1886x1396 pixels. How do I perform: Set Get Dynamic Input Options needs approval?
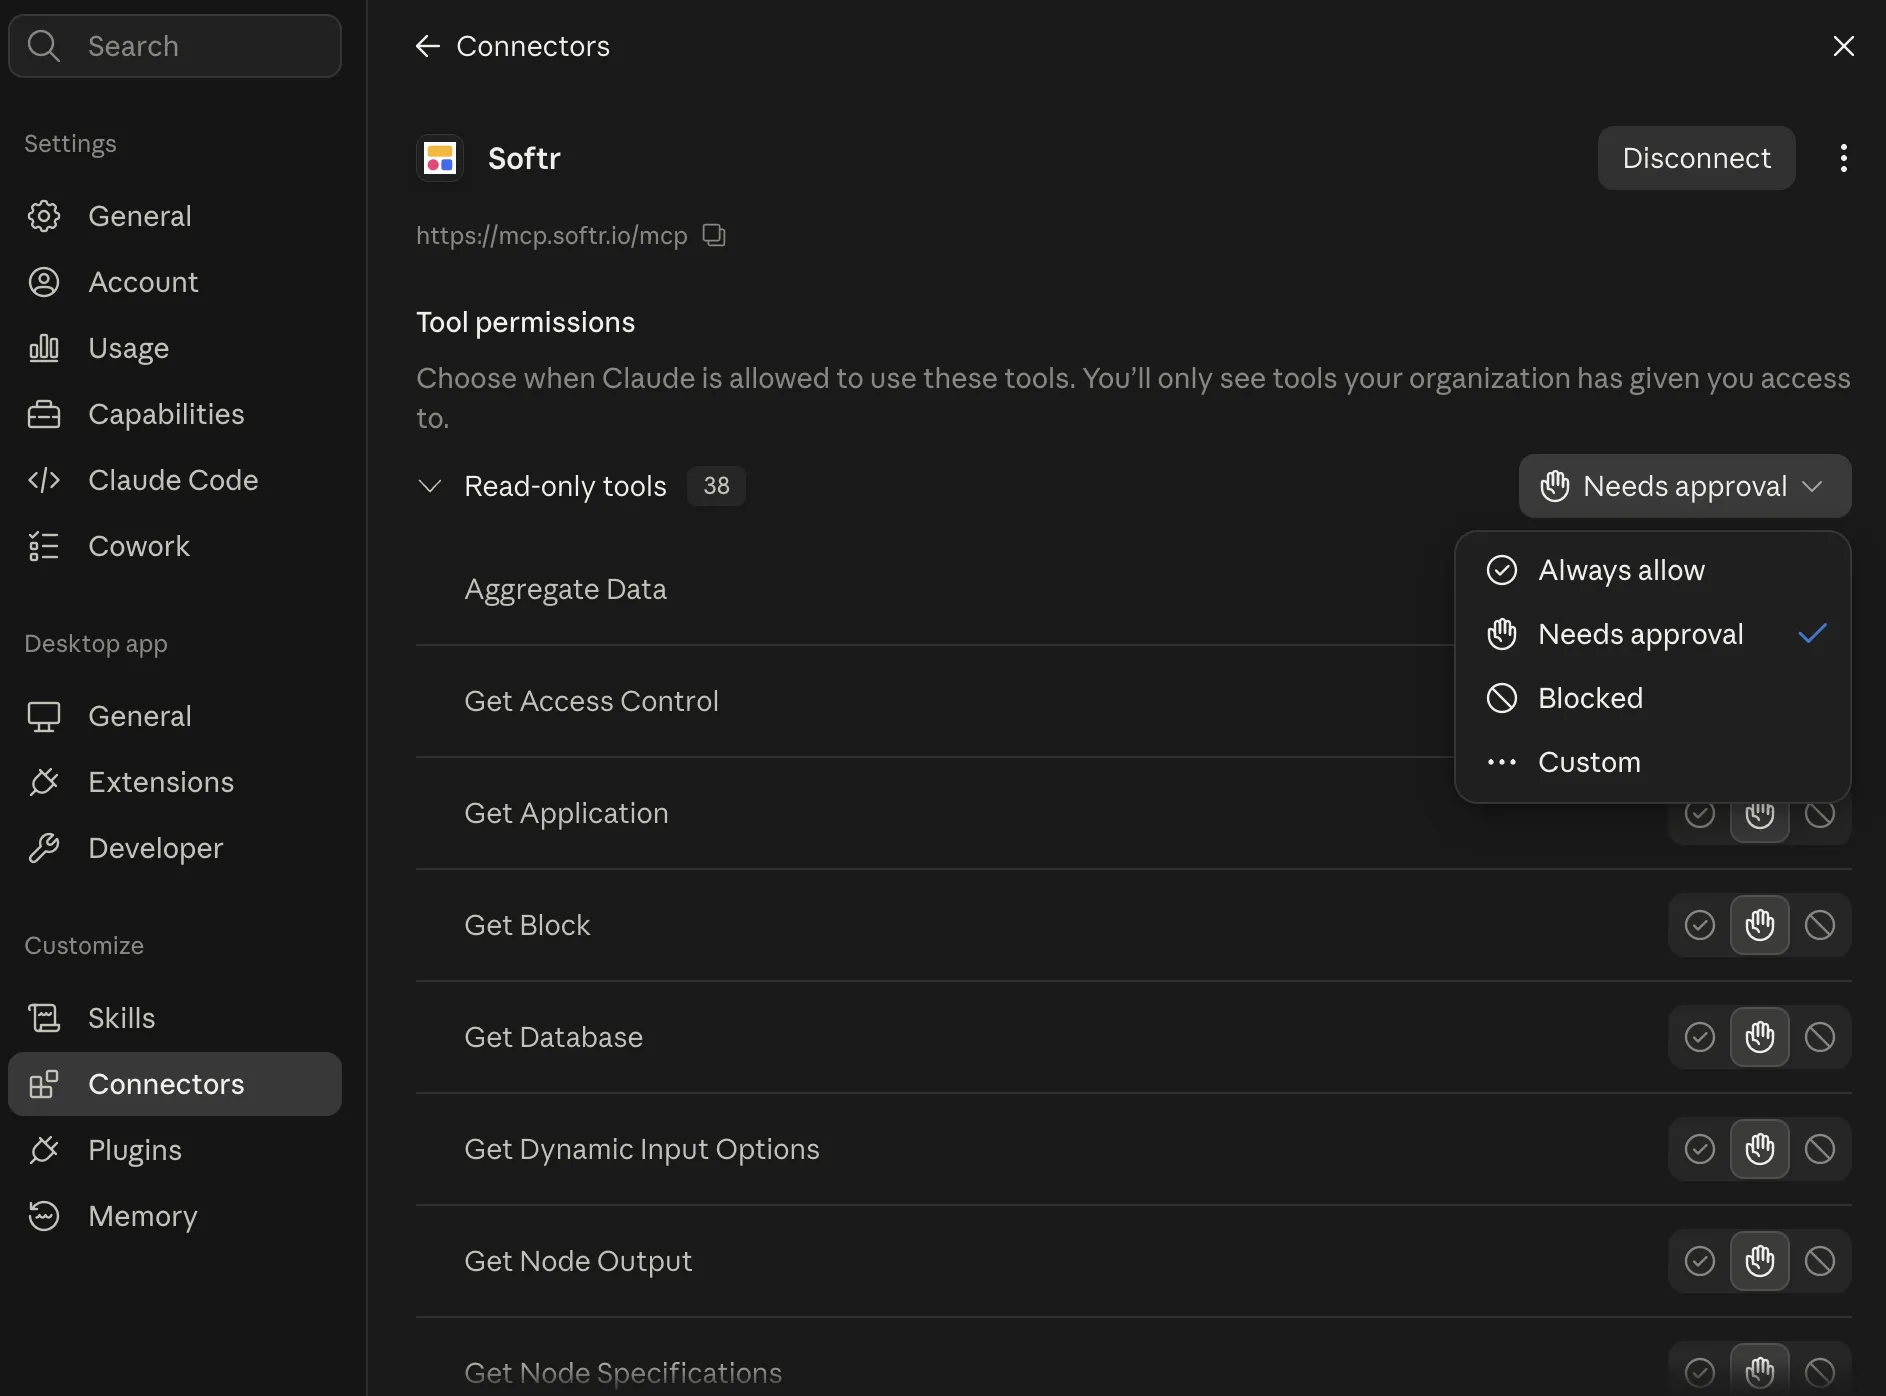coord(1760,1149)
